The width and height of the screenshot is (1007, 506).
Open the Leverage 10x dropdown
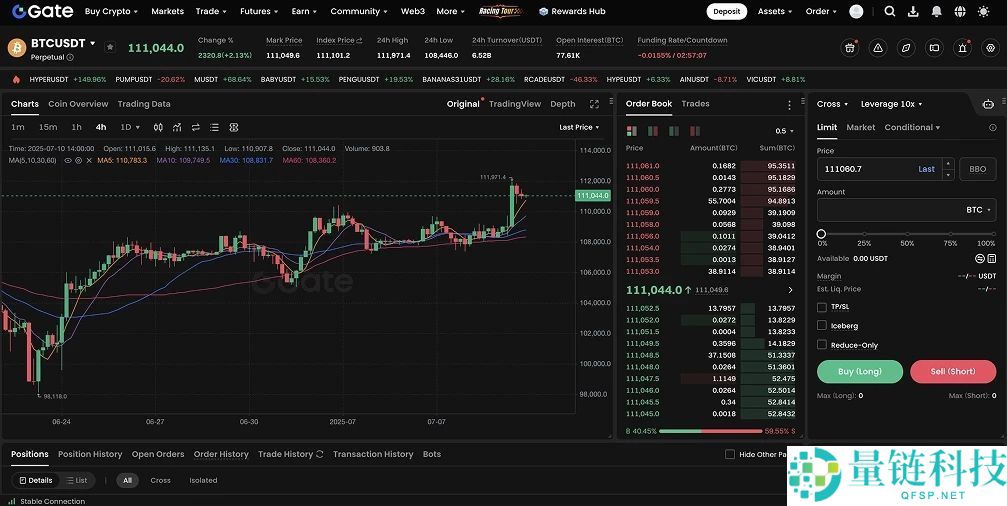(891, 104)
